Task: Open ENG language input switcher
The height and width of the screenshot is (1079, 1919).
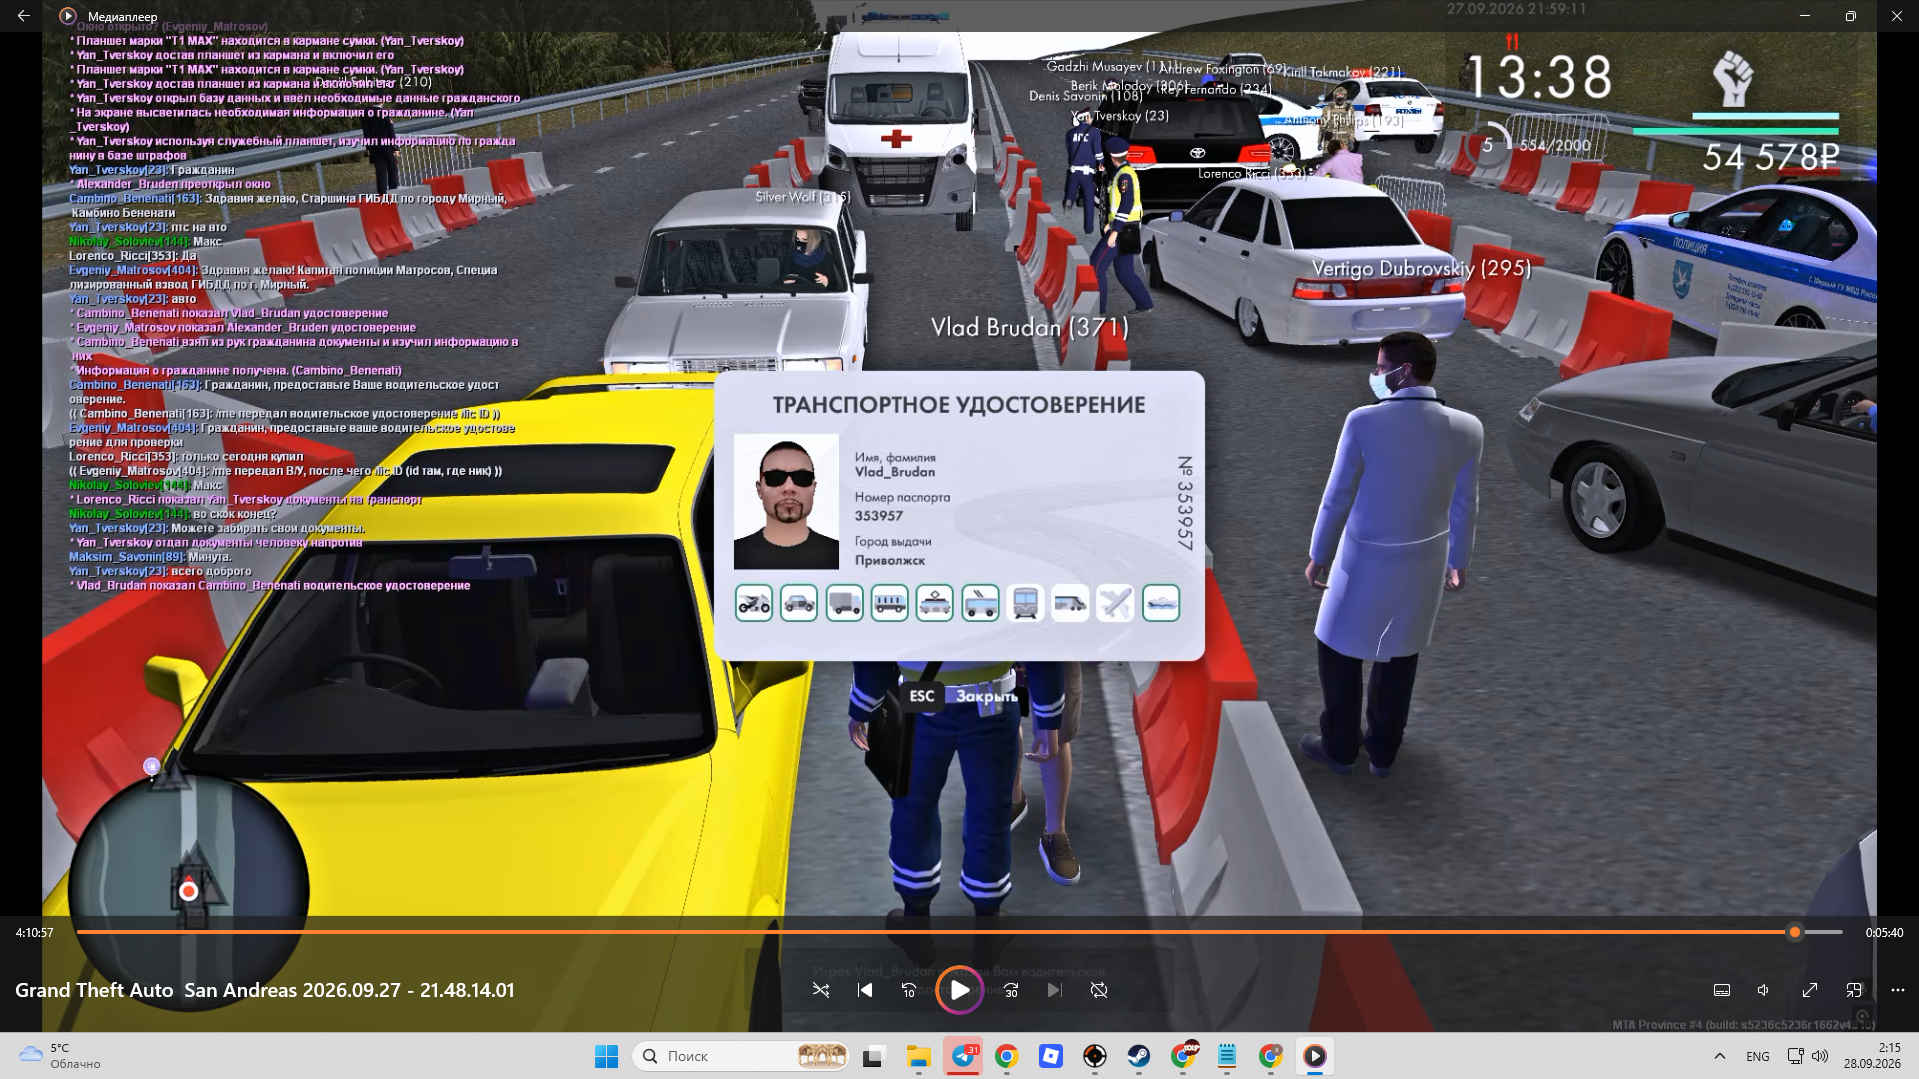Action: click(1758, 1056)
